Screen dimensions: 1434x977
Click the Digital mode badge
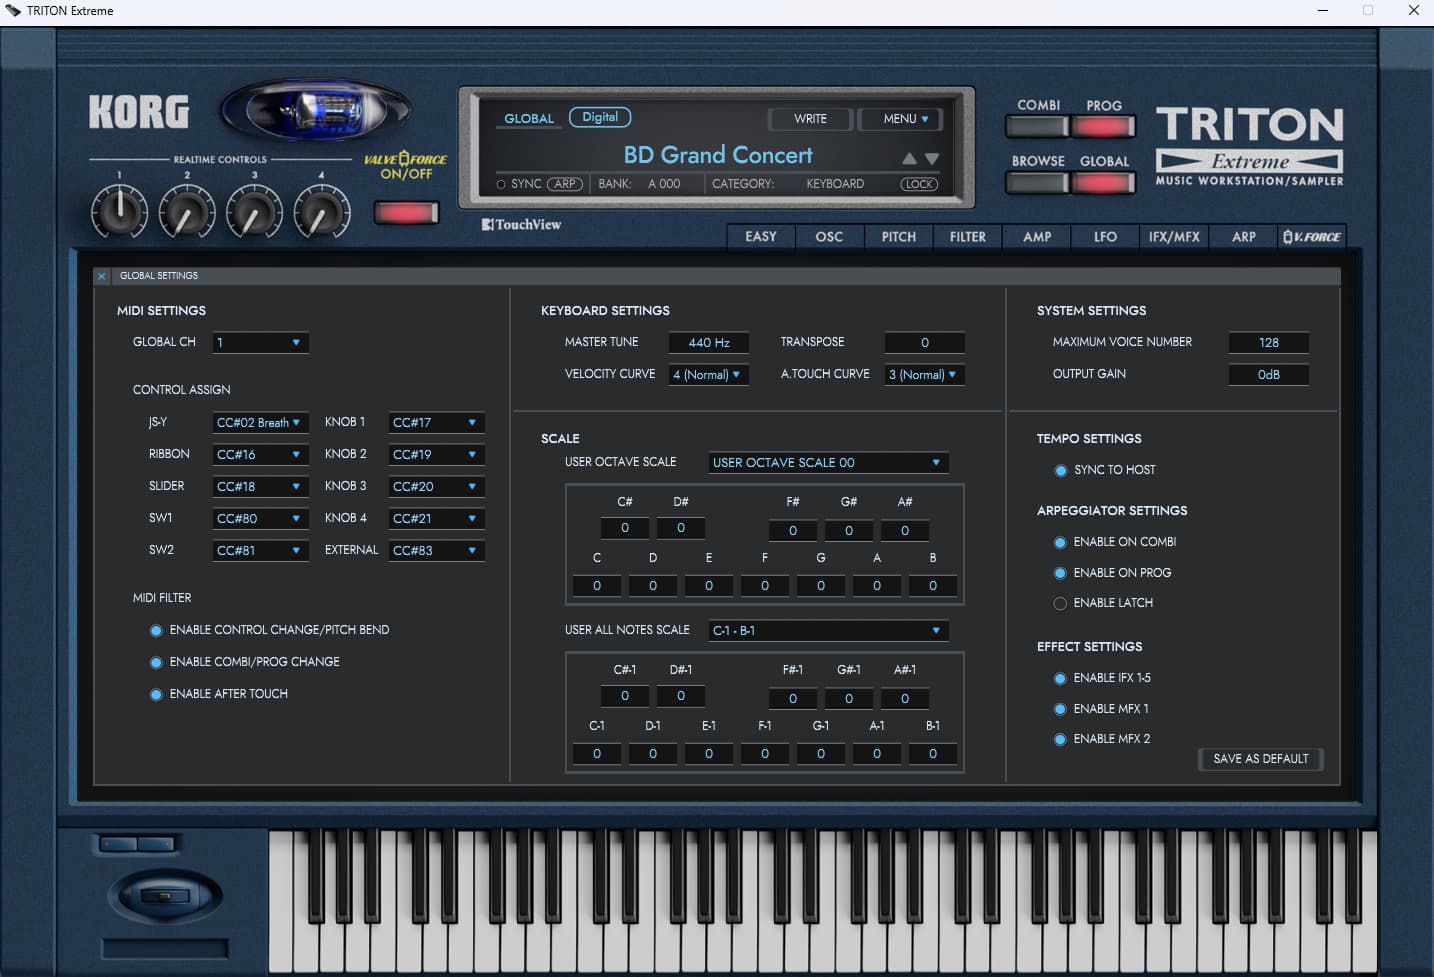[600, 117]
